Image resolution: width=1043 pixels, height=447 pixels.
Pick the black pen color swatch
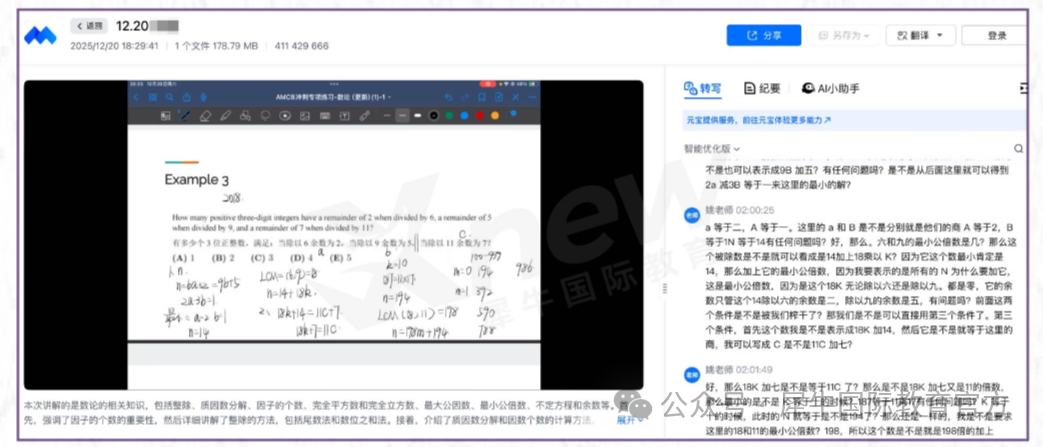[433, 115]
